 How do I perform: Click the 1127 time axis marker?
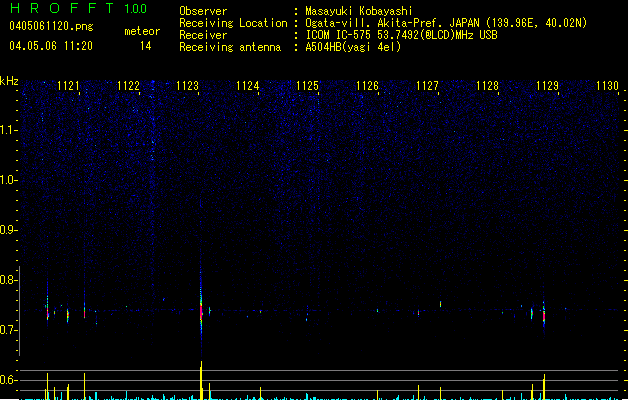(427, 86)
